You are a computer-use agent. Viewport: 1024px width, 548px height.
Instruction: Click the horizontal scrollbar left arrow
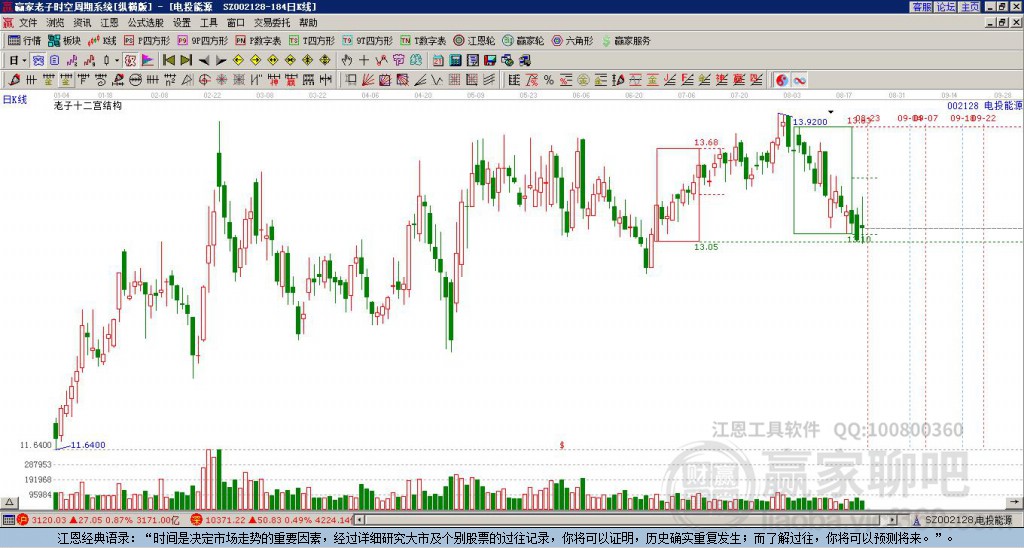coord(359,520)
